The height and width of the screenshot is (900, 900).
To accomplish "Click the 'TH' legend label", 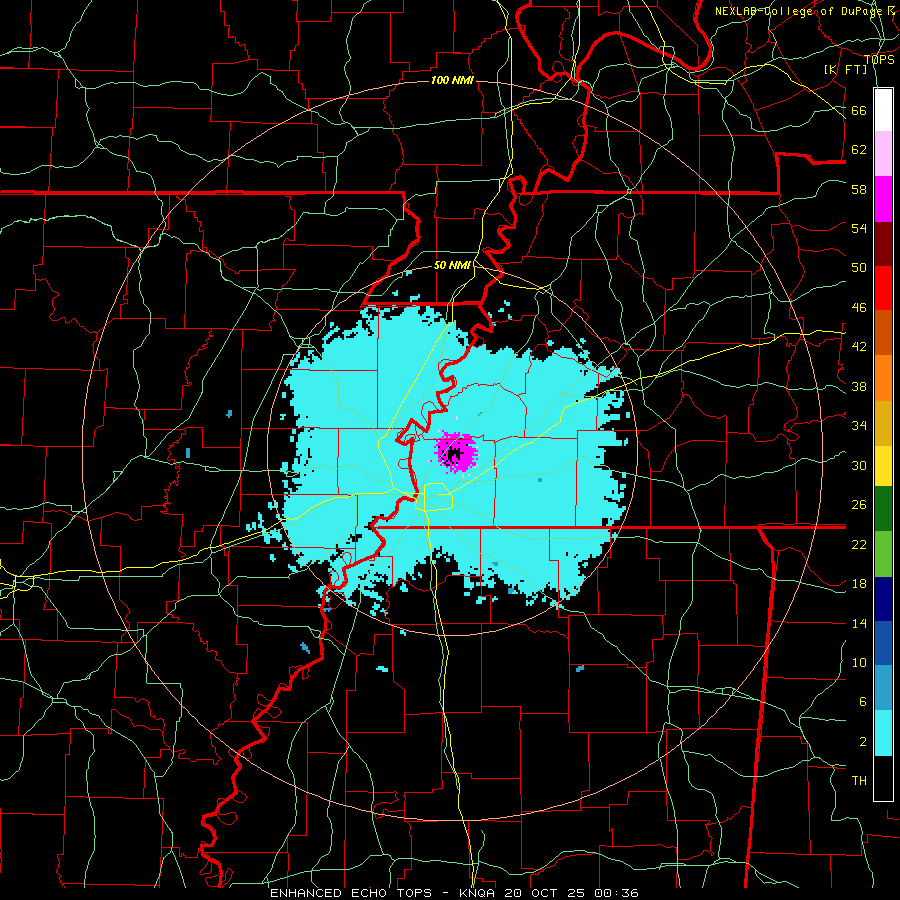I will tap(859, 781).
